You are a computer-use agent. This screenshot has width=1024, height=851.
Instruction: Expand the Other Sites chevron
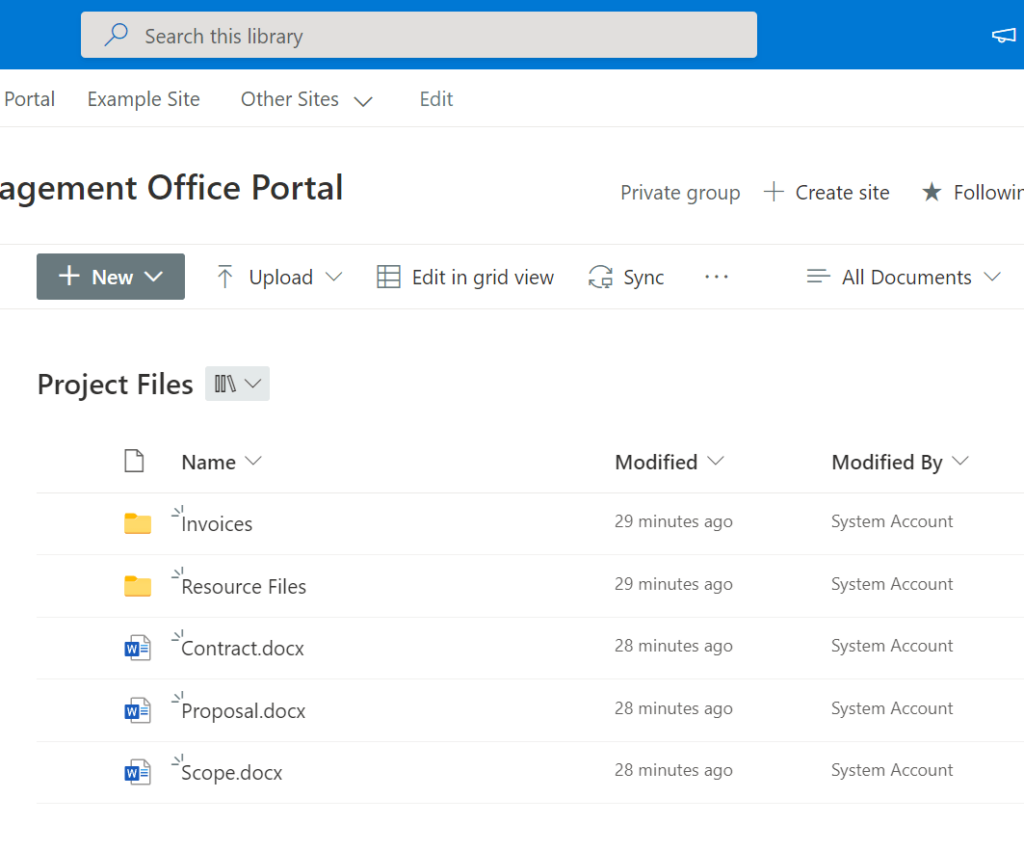pyautogui.click(x=362, y=101)
